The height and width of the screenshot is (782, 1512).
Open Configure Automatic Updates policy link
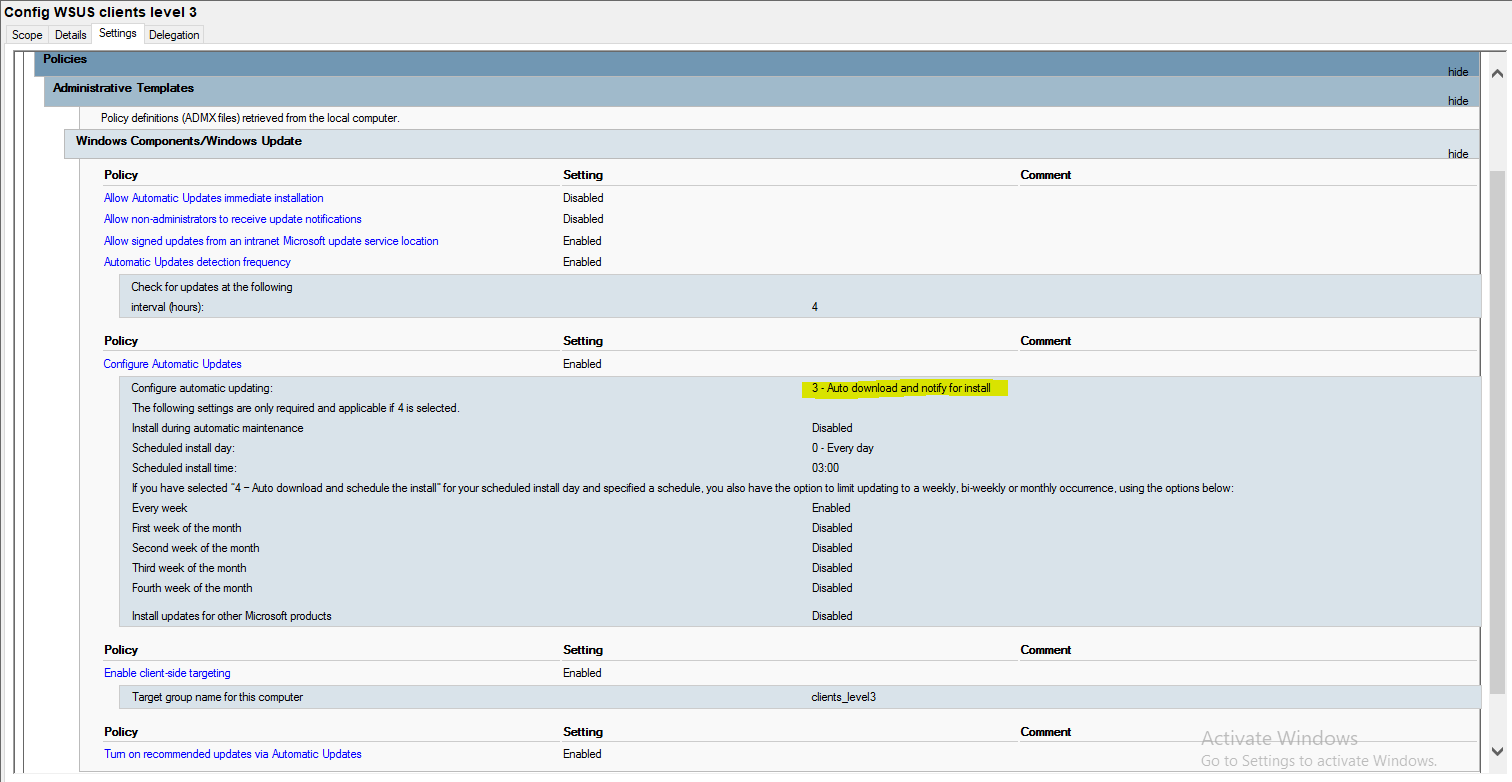point(173,364)
